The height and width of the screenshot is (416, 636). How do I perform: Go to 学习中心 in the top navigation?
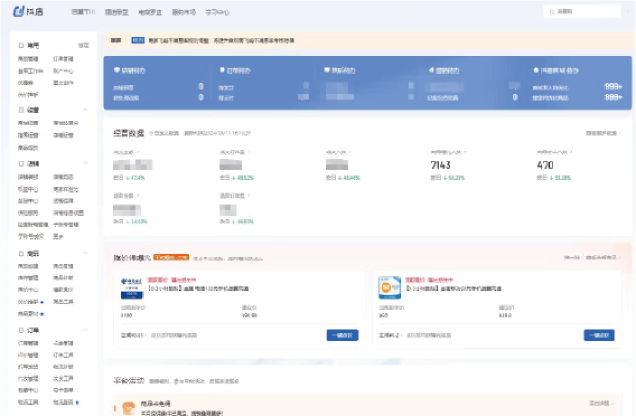point(215,12)
